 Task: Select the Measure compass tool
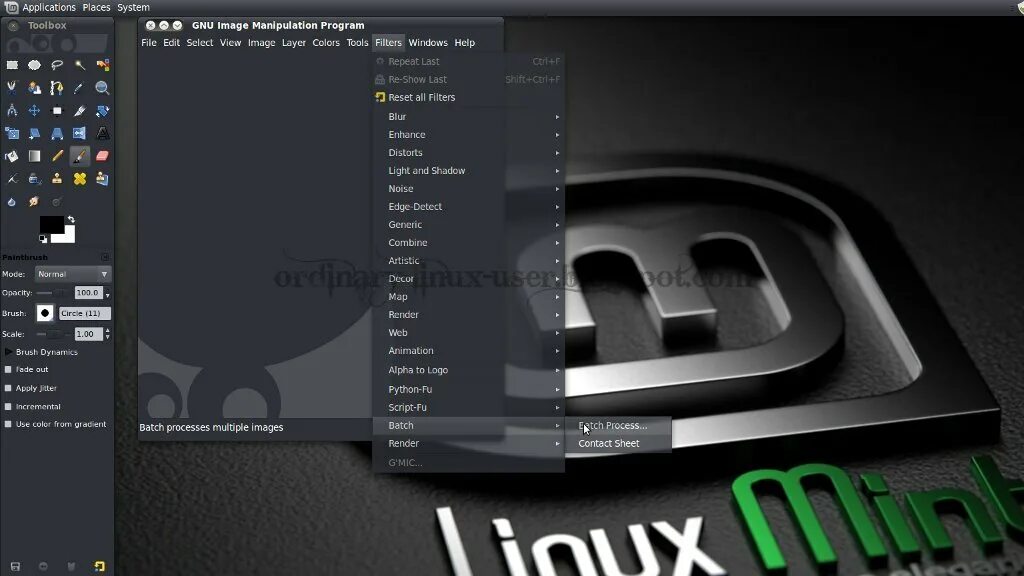12,110
